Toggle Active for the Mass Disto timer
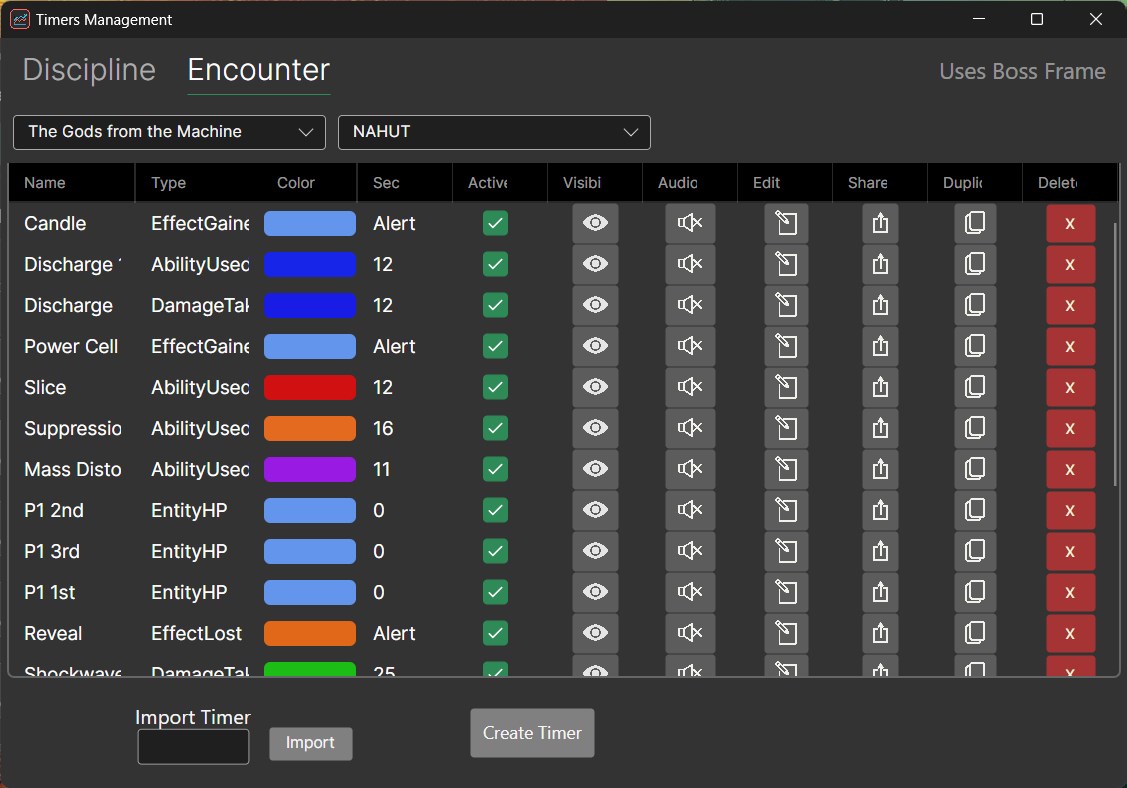Image resolution: width=1127 pixels, height=788 pixels. point(495,469)
